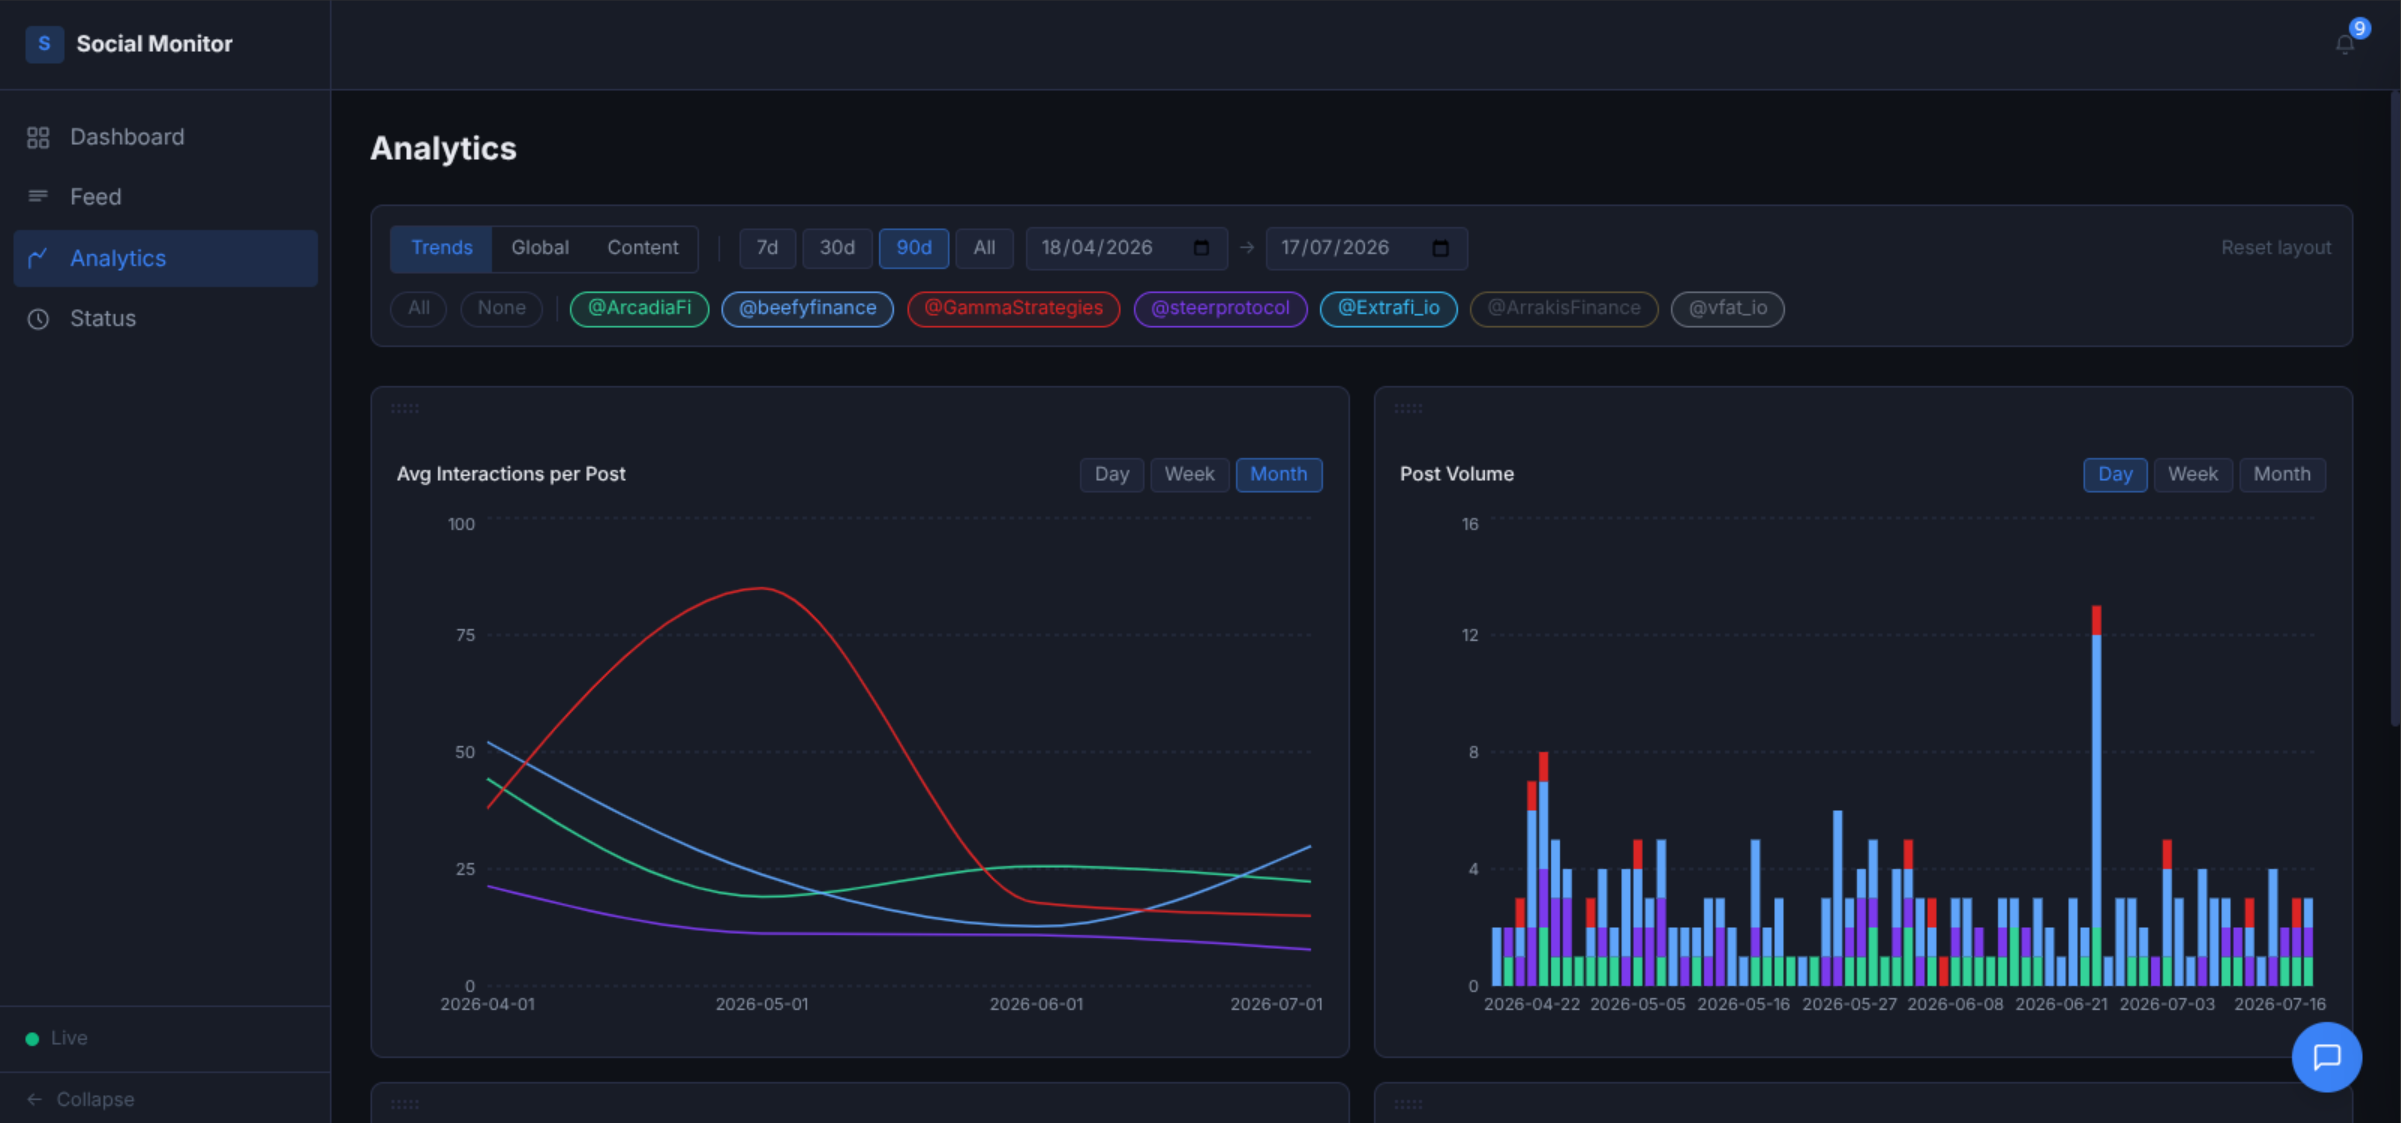Open end date calendar picker icon
The image size is (2401, 1123).
pyautogui.click(x=1441, y=248)
